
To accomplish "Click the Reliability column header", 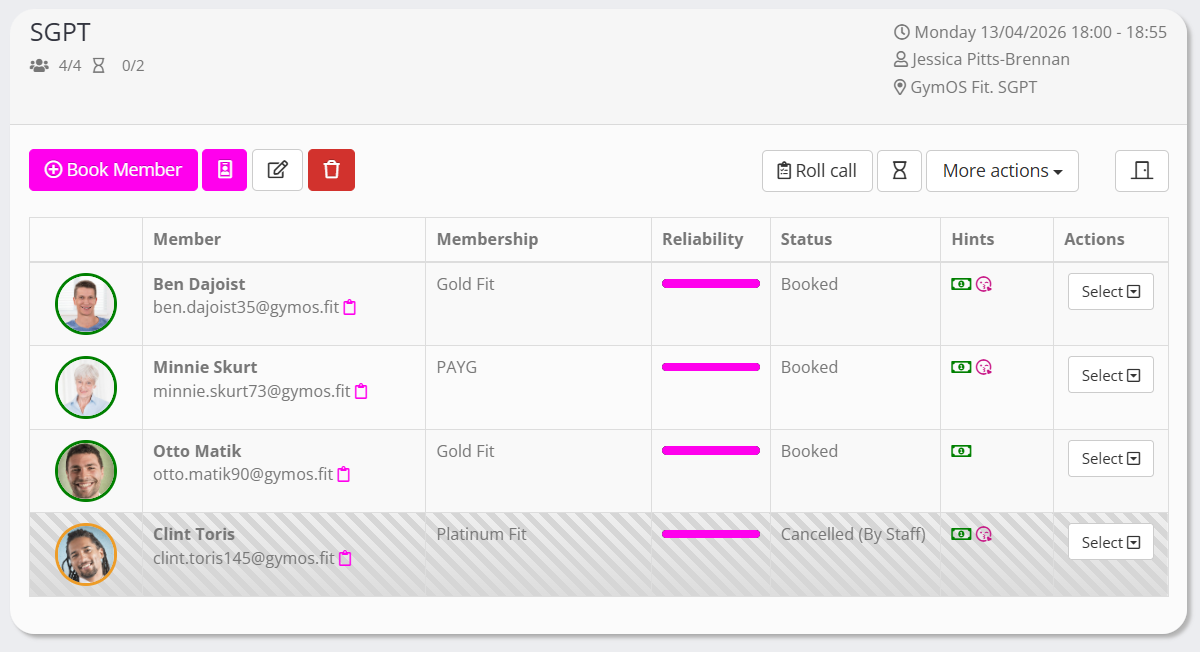I will (702, 239).
